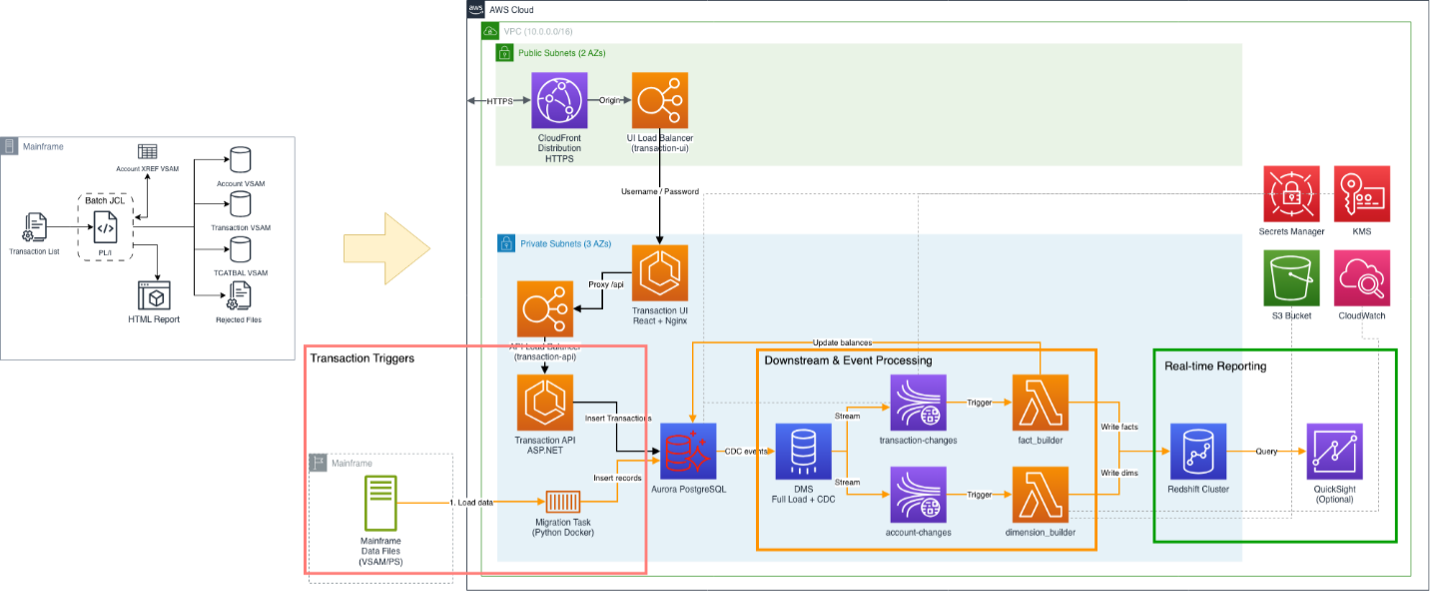The width and height of the screenshot is (1430, 595).
Task: Click the Secrets Manager icon
Action: 1290,193
